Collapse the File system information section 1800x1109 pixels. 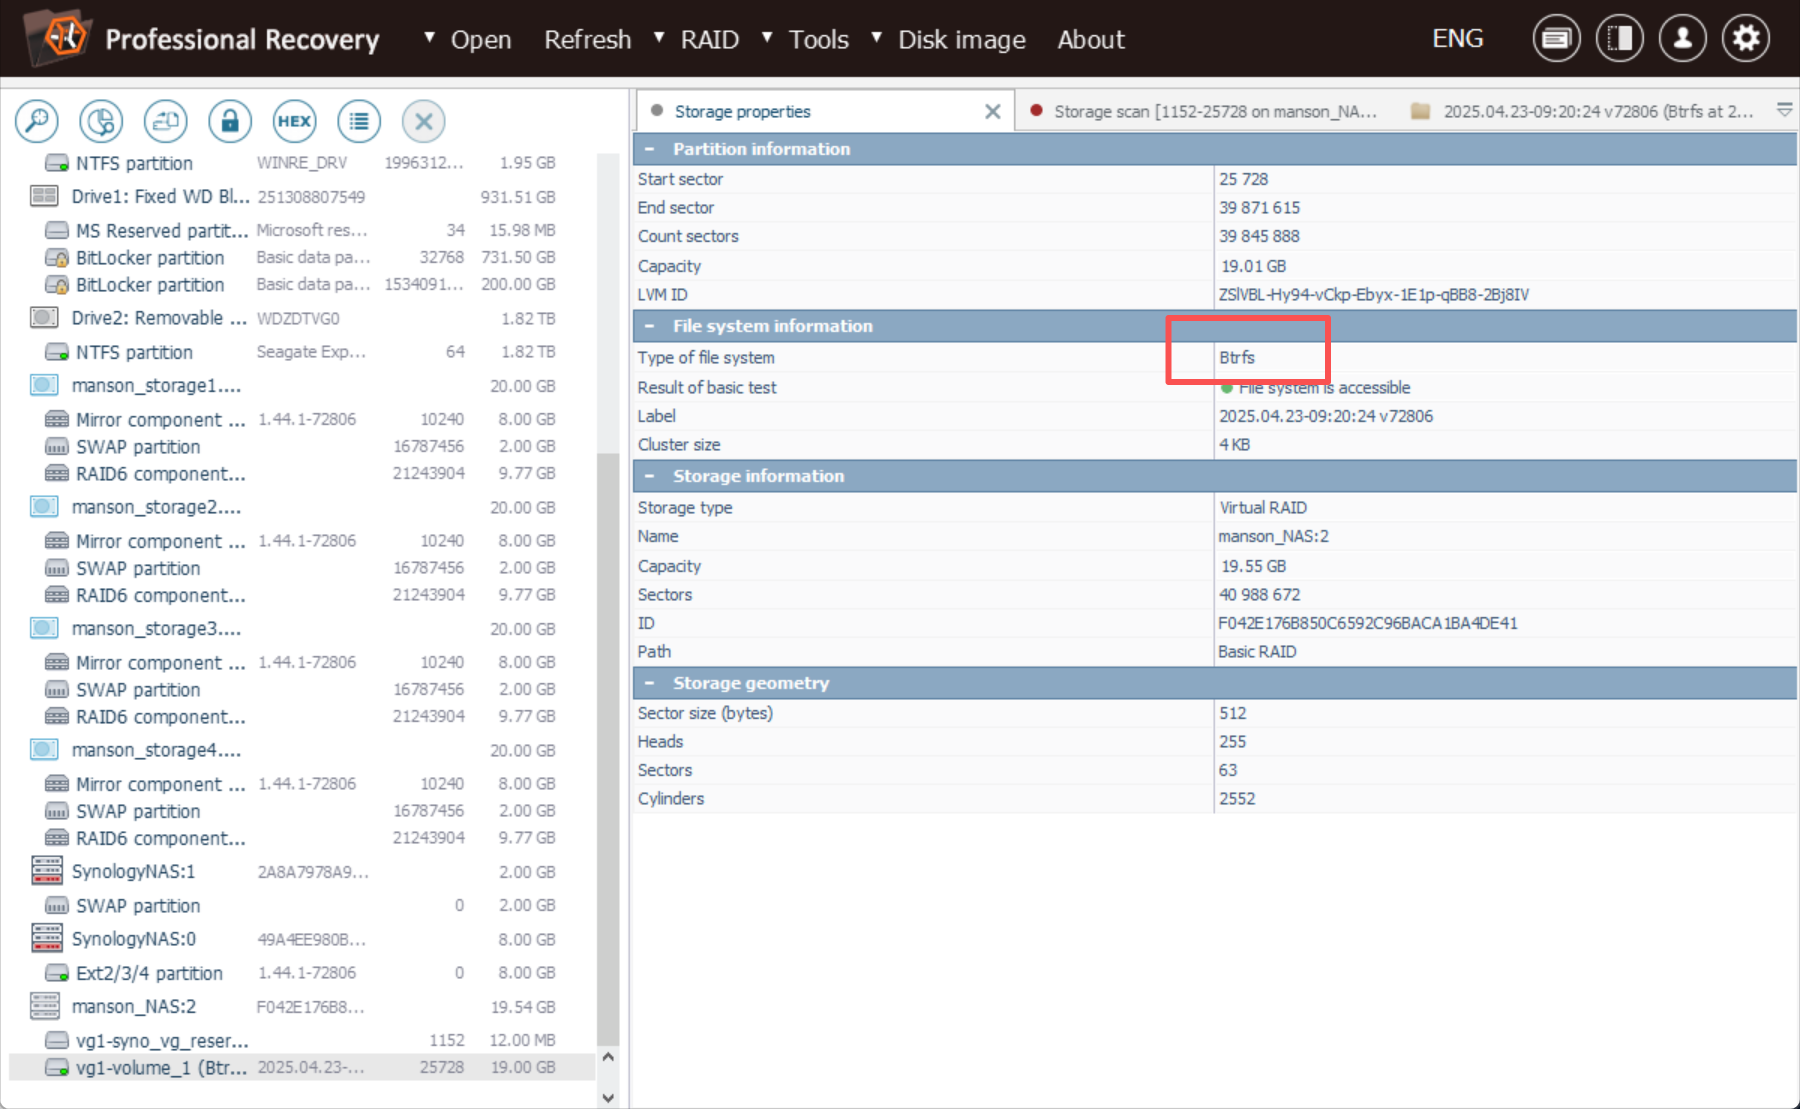tap(650, 326)
